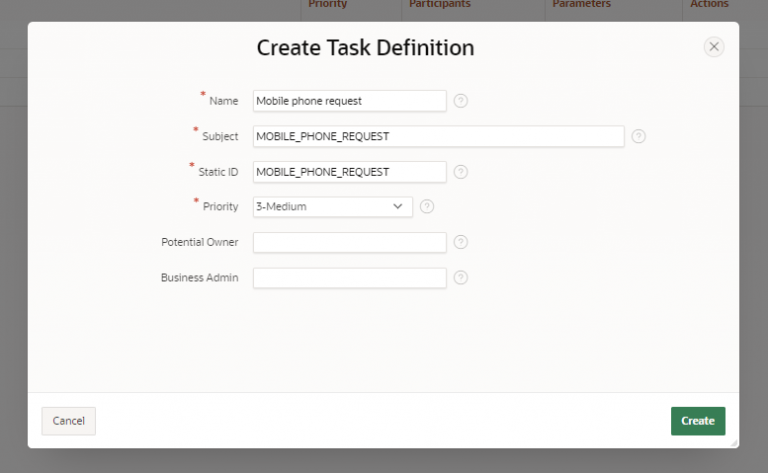Open help for the Static ID field
Screen dimensions: 768x473
(460, 172)
